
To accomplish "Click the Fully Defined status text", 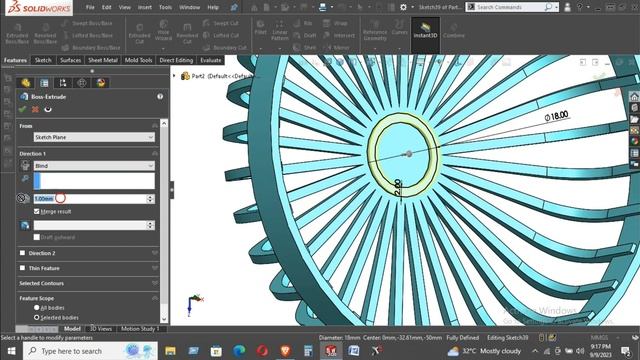I will click(x=462, y=338).
